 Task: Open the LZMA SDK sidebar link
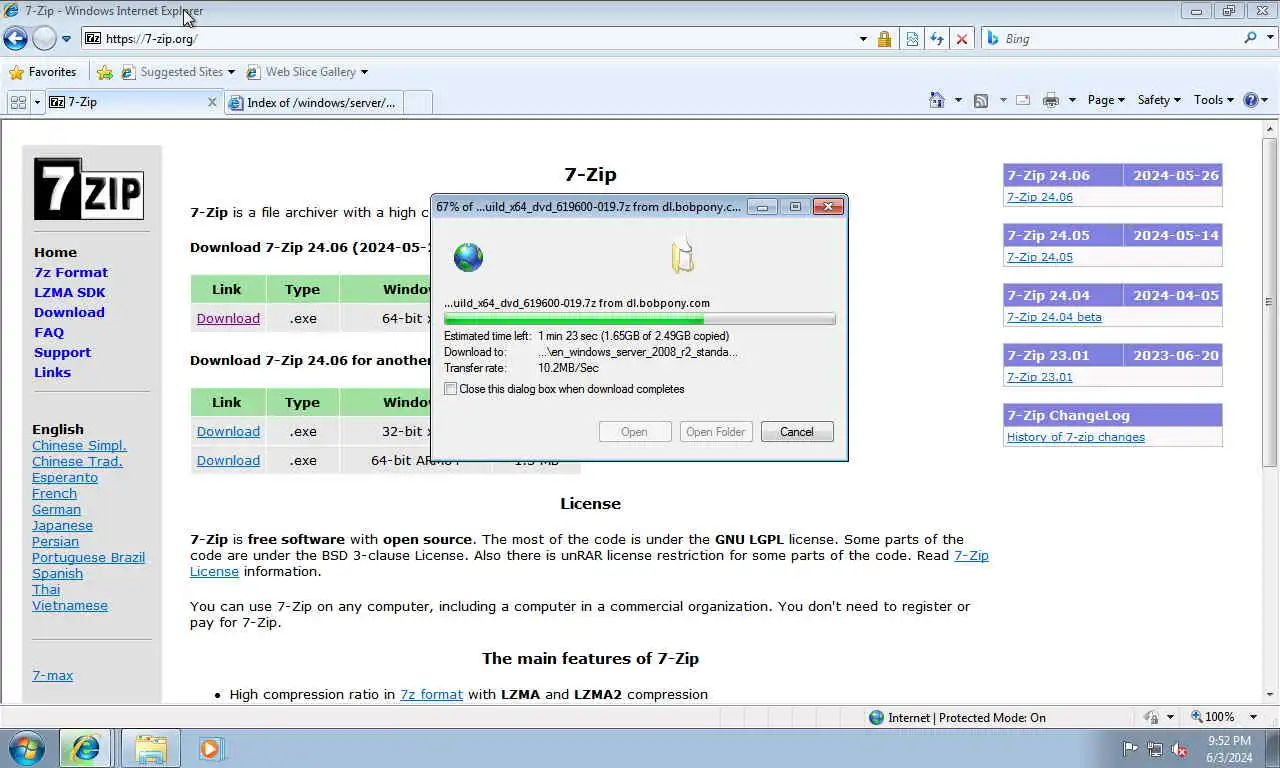[69, 292]
